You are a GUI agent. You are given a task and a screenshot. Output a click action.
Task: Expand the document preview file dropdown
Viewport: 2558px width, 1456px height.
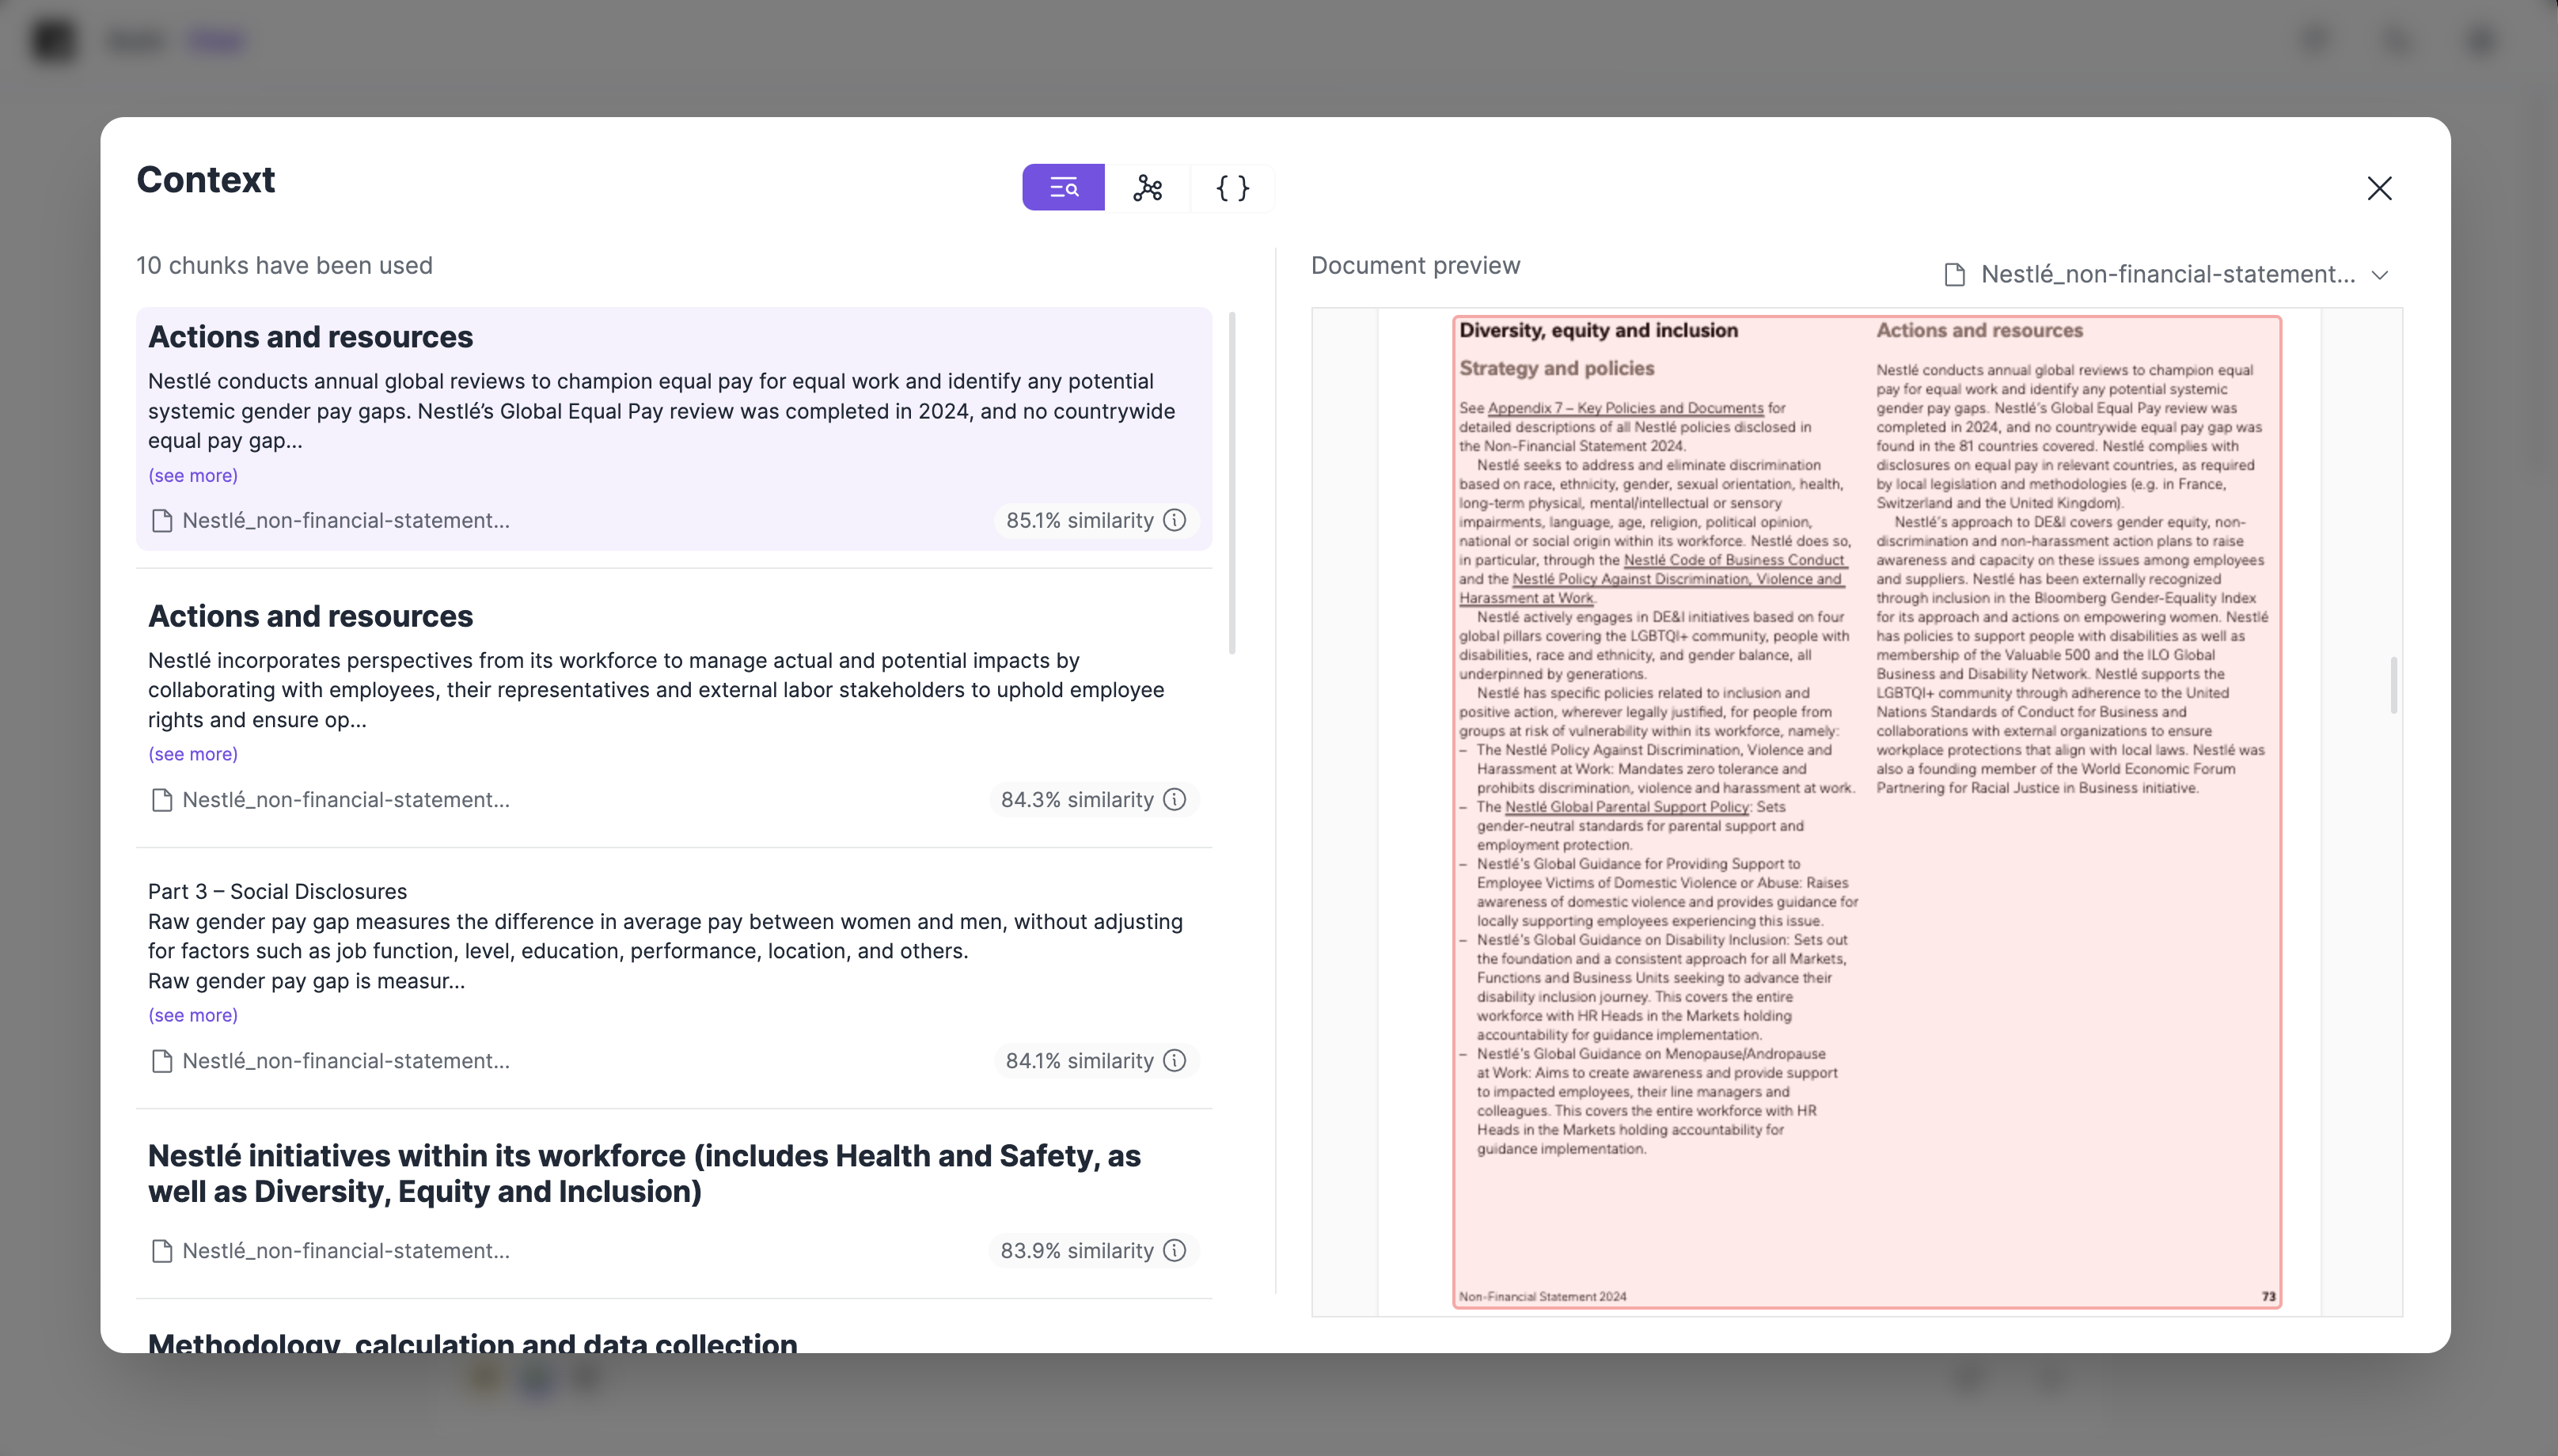tap(2166, 274)
